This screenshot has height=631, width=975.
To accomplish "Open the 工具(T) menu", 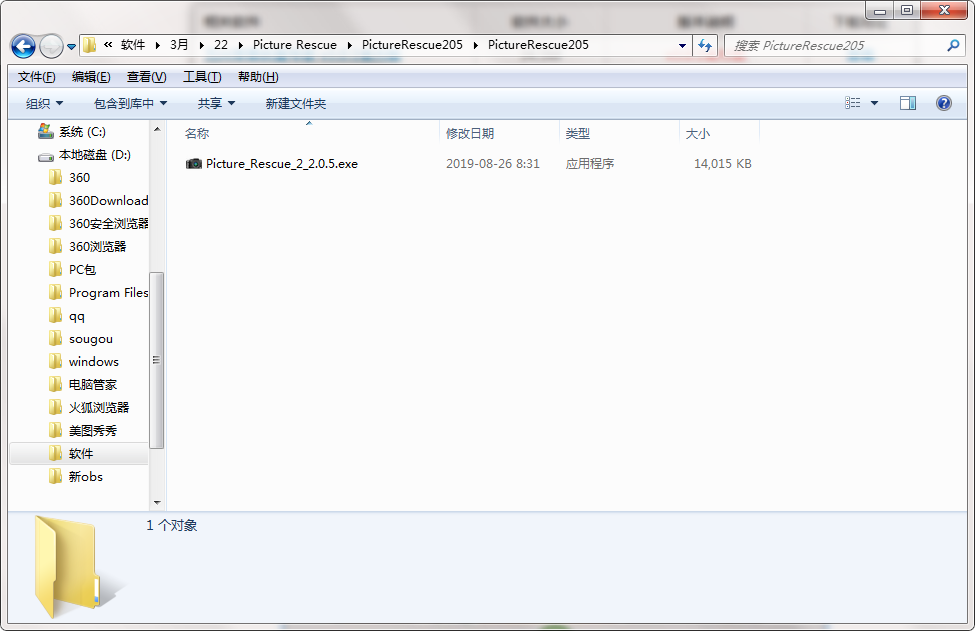I will 202,77.
